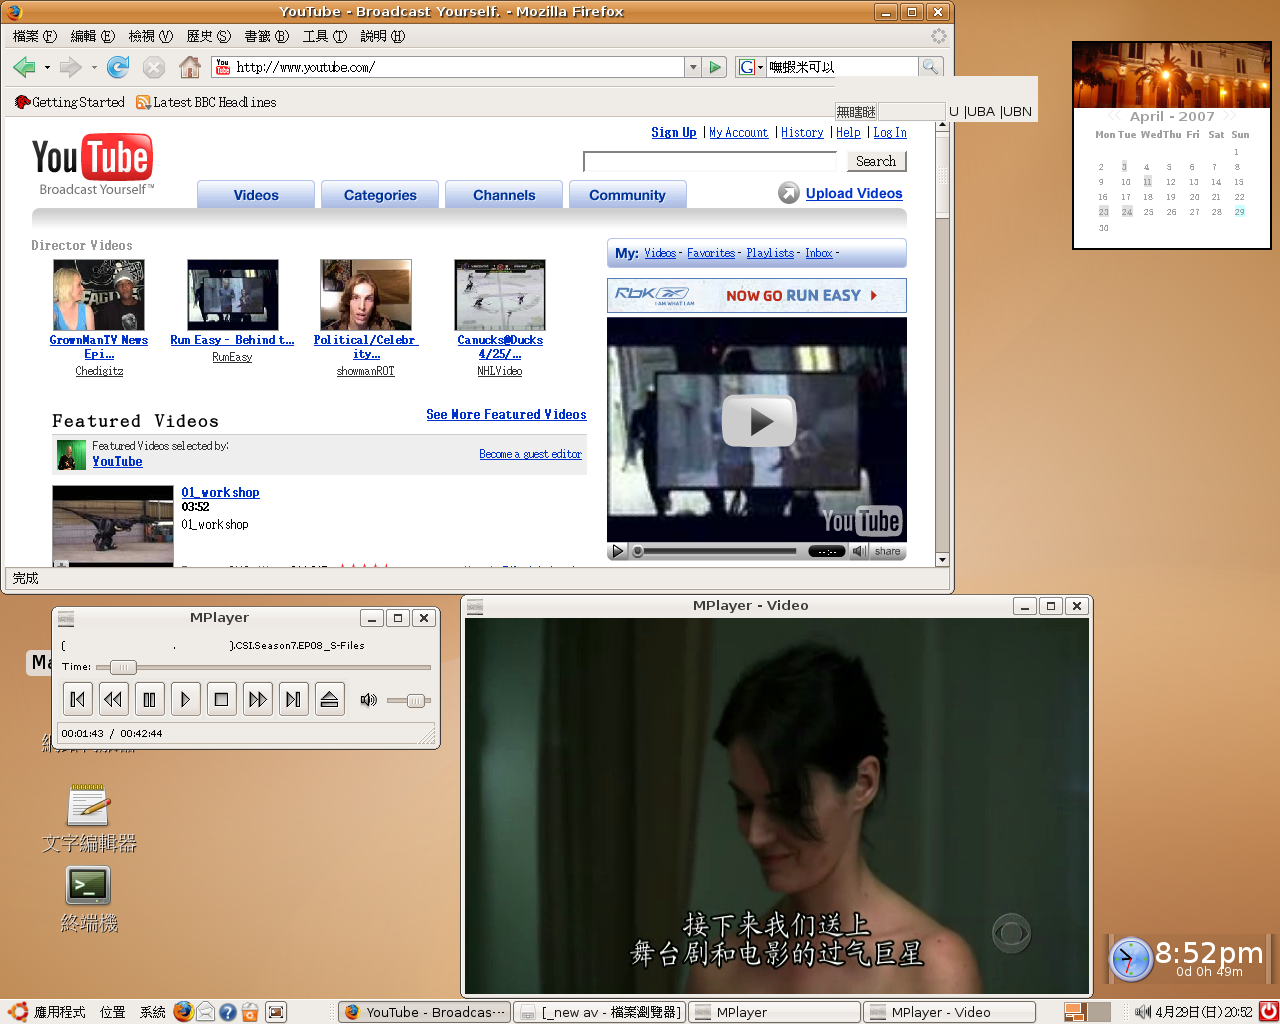The image size is (1280, 1024).
Task: Click the red power button in the panel
Action: [x=1268, y=1012]
